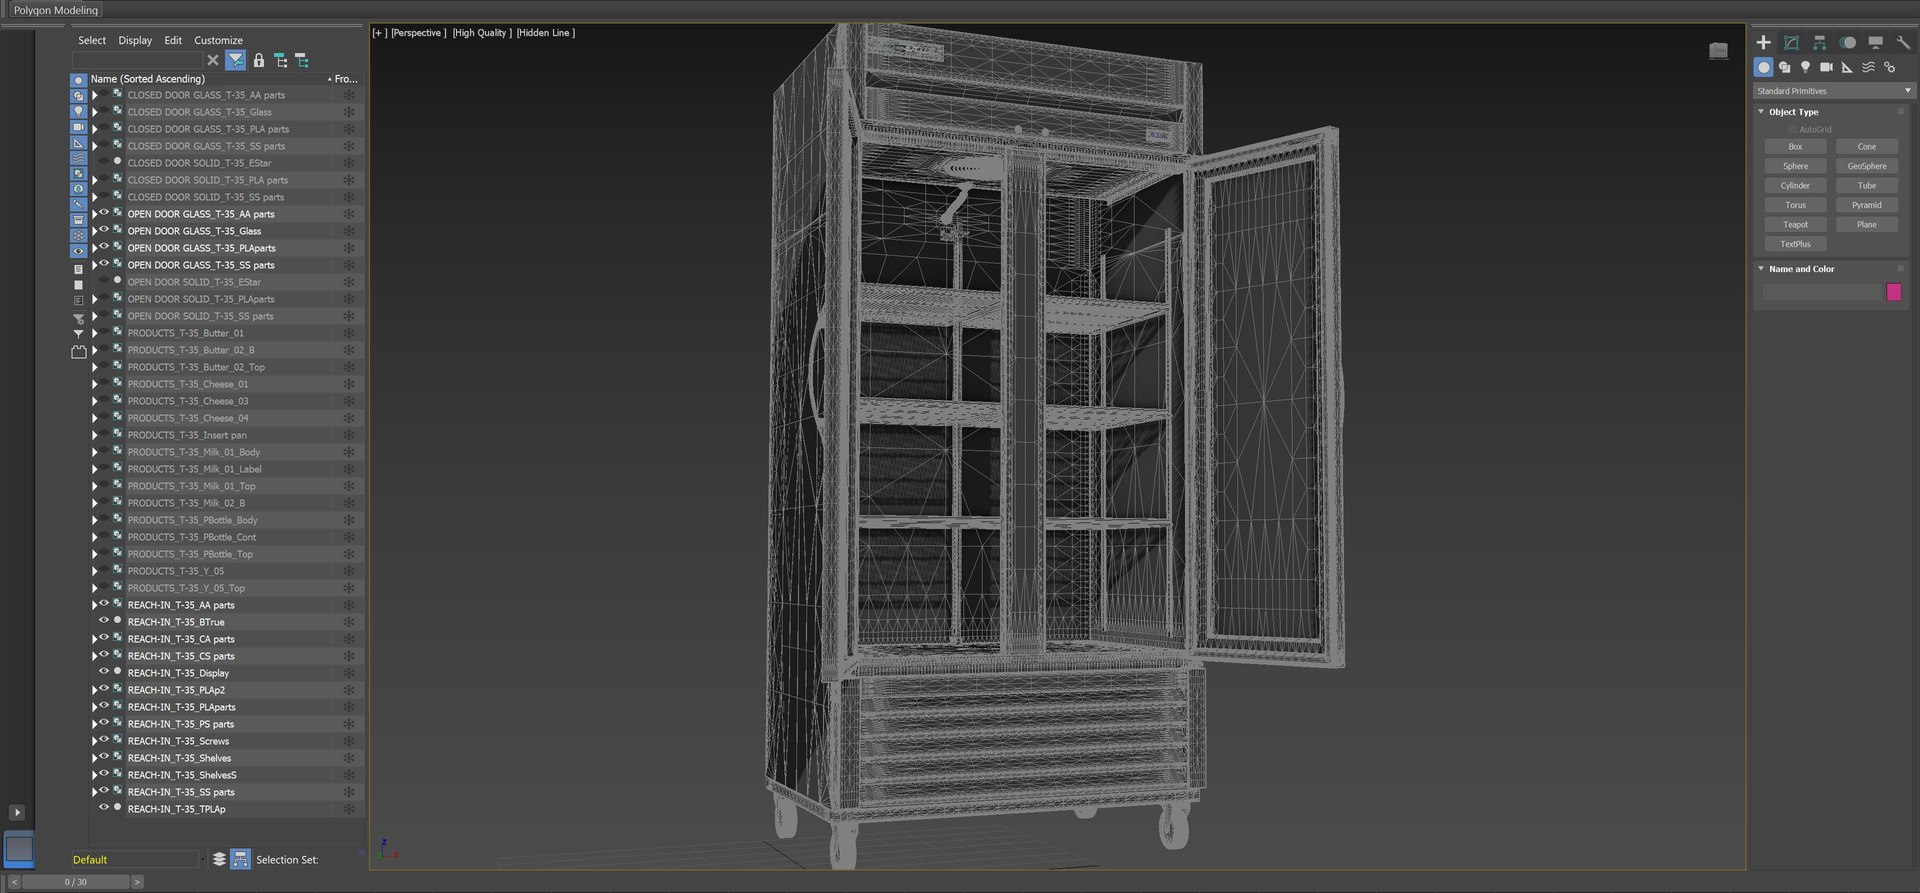
Task: Expand REACH-IN_T-35_Shelves tree row
Action: [x=95, y=758]
